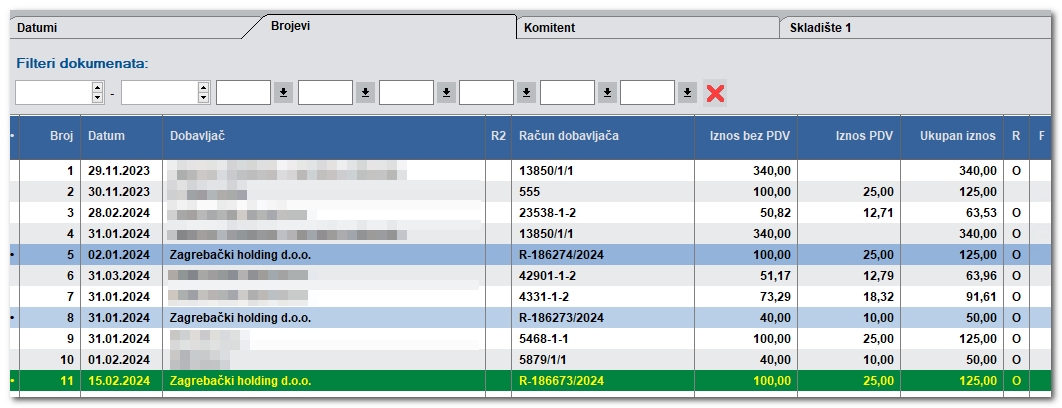This screenshot has width=1062, height=408.
Task: Open the first filter dropdown arrow
Action: (284, 93)
